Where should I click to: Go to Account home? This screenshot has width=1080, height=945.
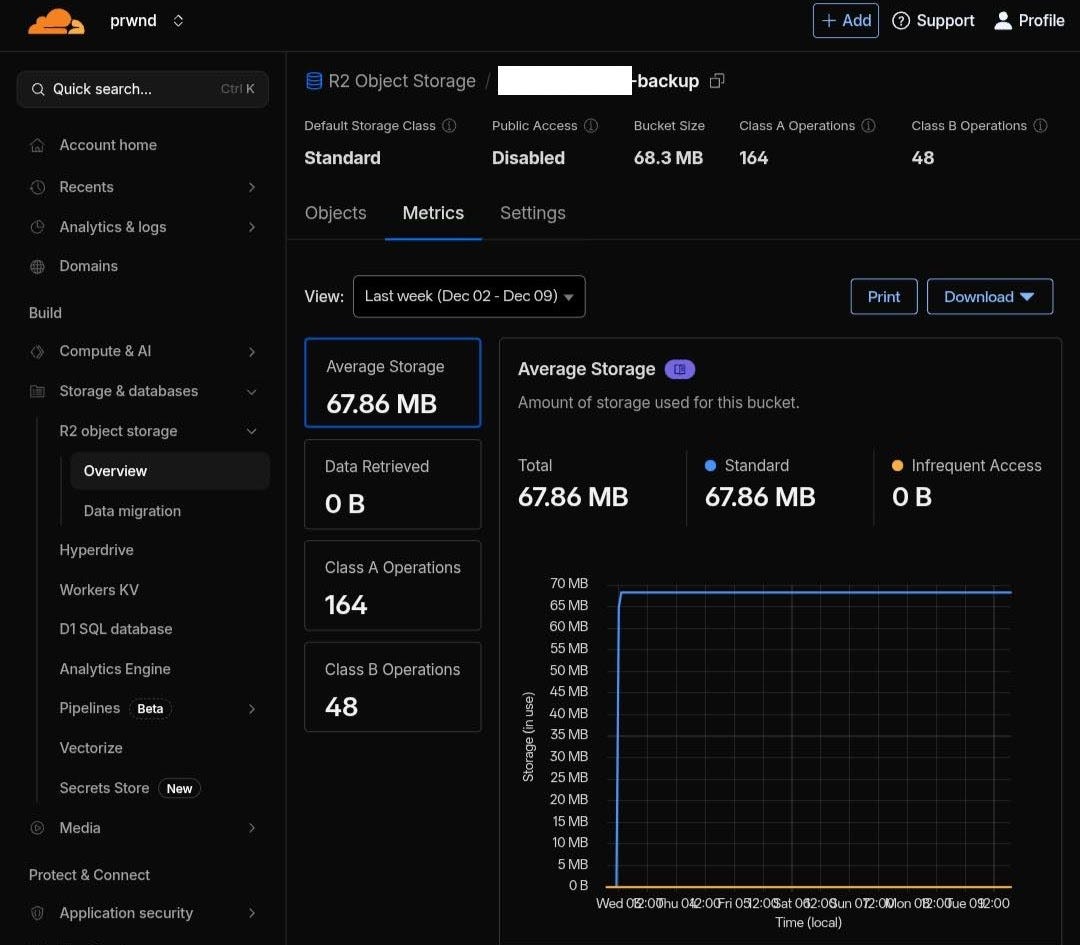pos(108,145)
